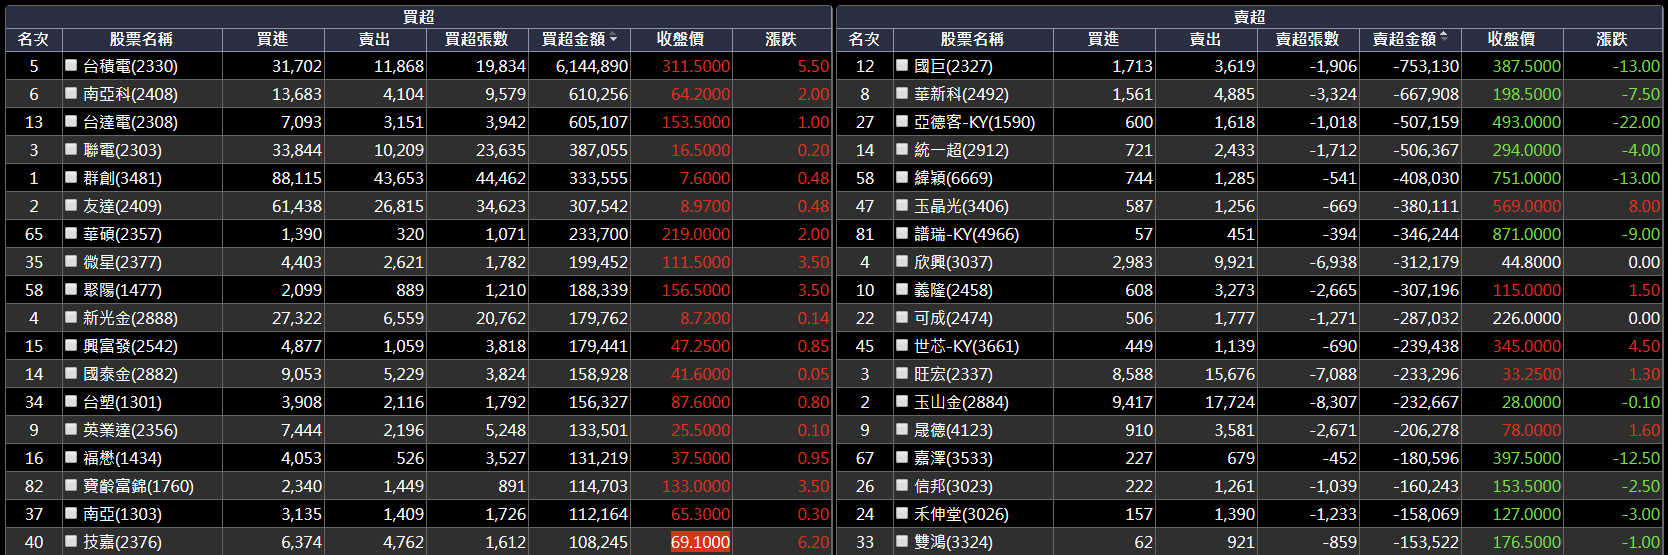Open the stock name 福懋(1434)
The height and width of the screenshot is (555, 1668).
(x=122, y=458)
